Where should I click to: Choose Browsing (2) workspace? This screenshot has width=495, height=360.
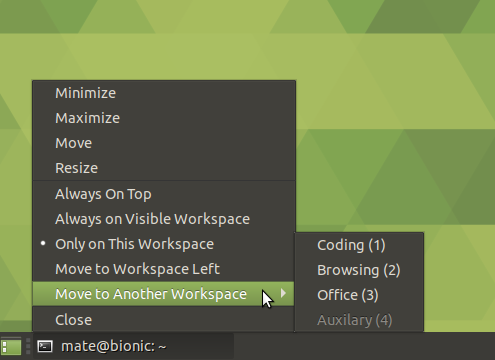pyautogui.click(x=359, y=270)
